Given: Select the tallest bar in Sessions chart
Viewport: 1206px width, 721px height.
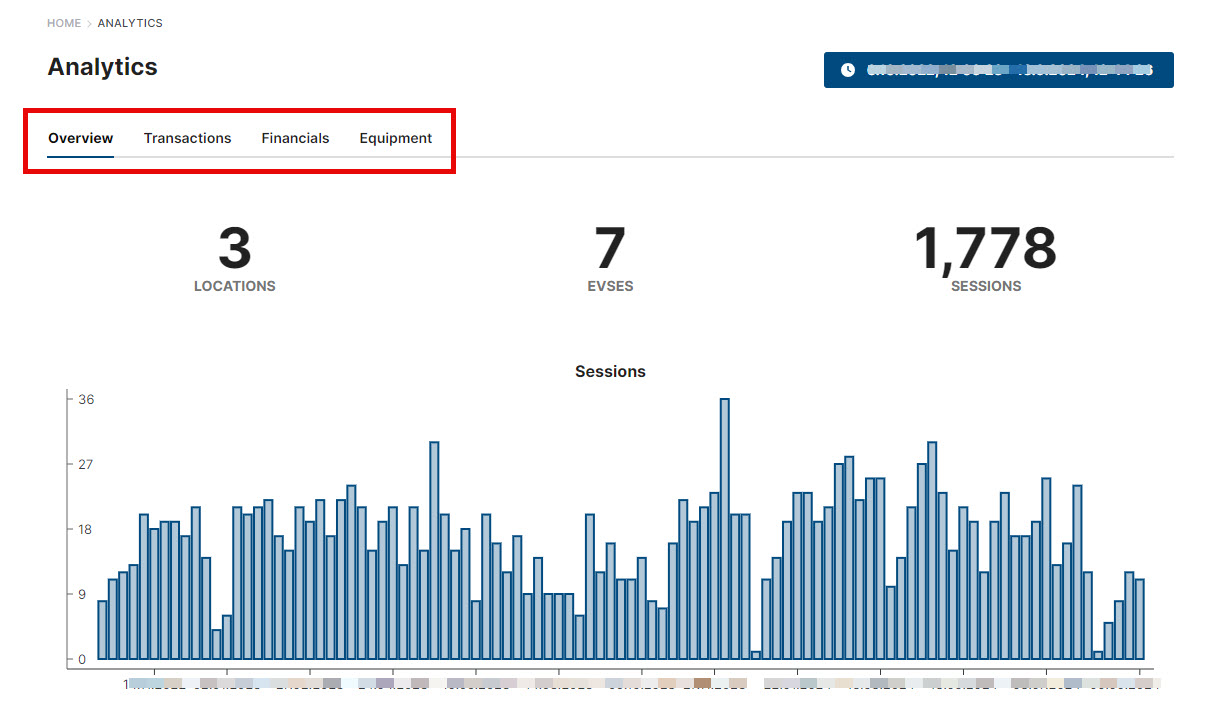Looking at the screenshot, I should 725,529.
